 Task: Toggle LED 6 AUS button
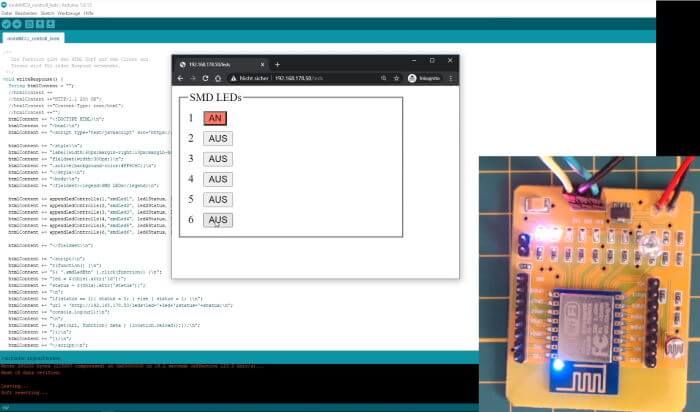pyautogui.click(x=218, y=220)
